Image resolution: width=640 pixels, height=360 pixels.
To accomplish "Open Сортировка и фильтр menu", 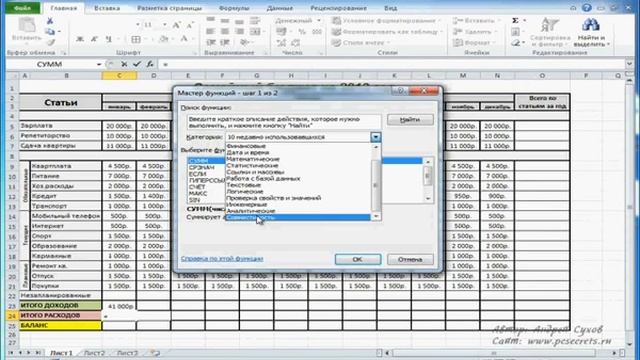I will point(550,32).
